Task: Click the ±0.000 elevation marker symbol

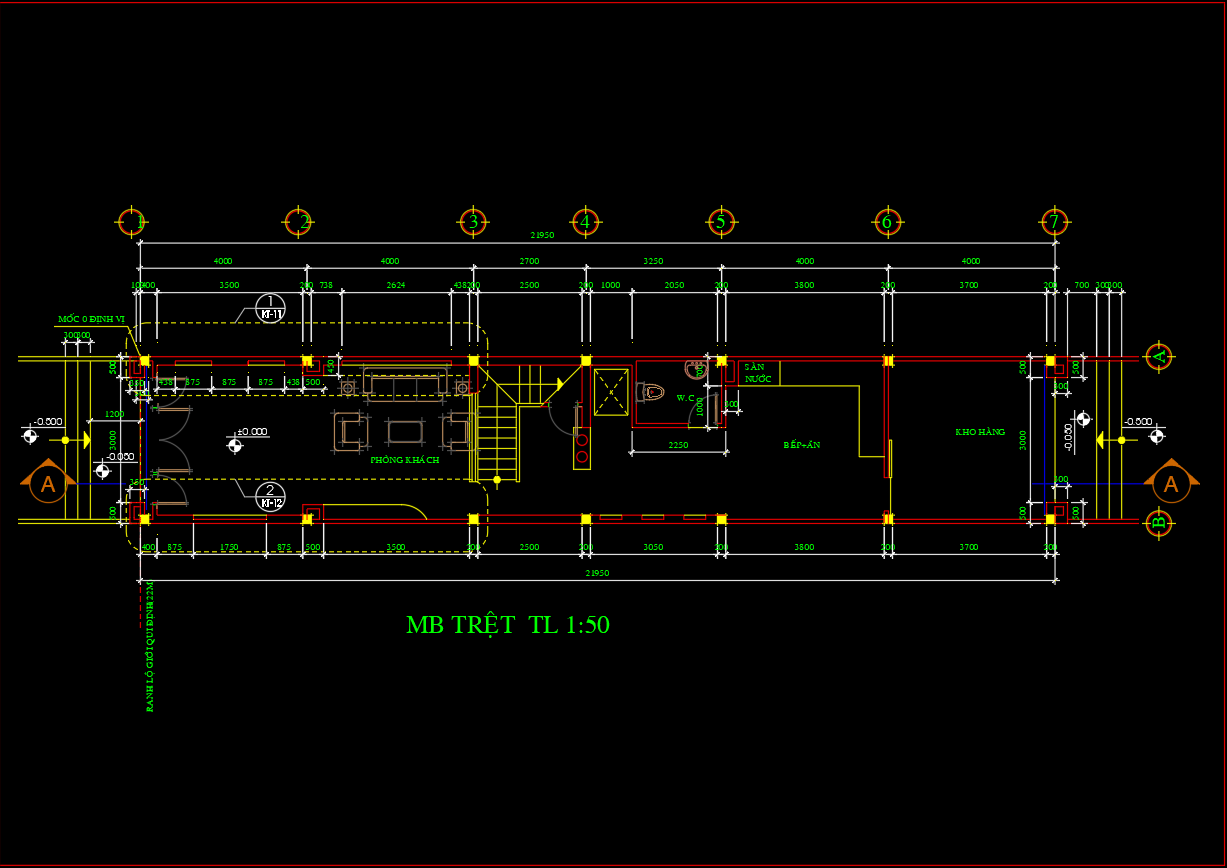Action: pyautogui.click(x=235, y=446)
